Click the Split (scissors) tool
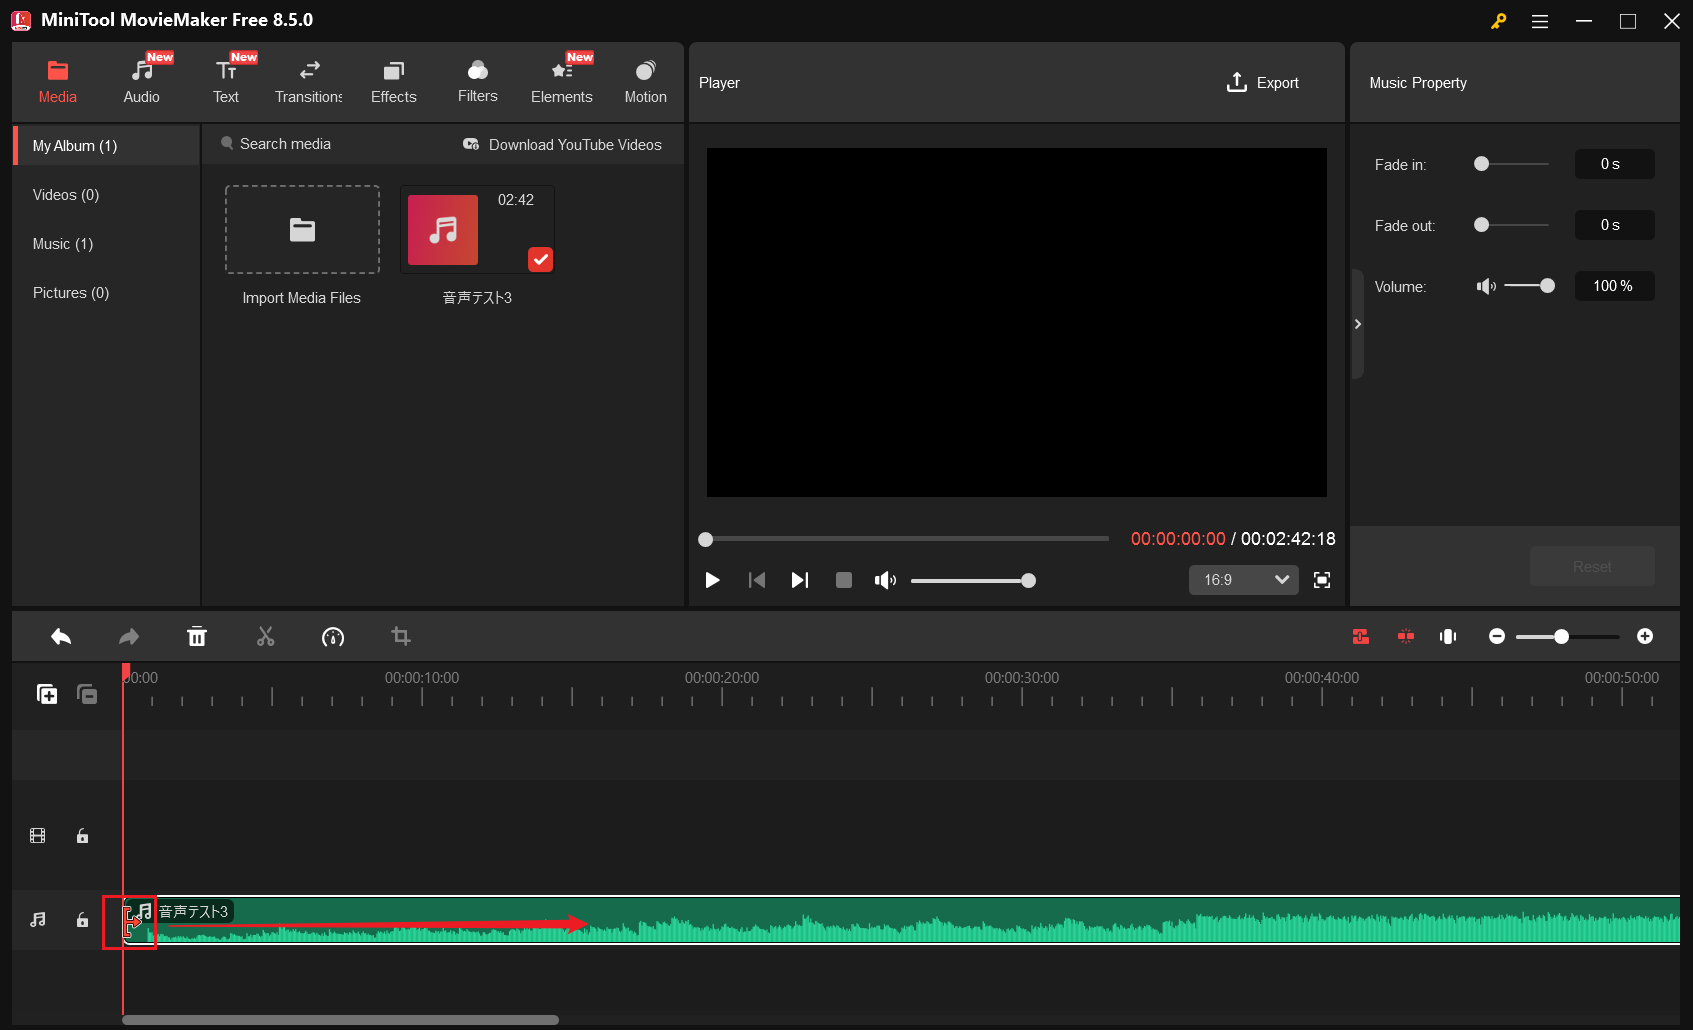 pos(265,636)
